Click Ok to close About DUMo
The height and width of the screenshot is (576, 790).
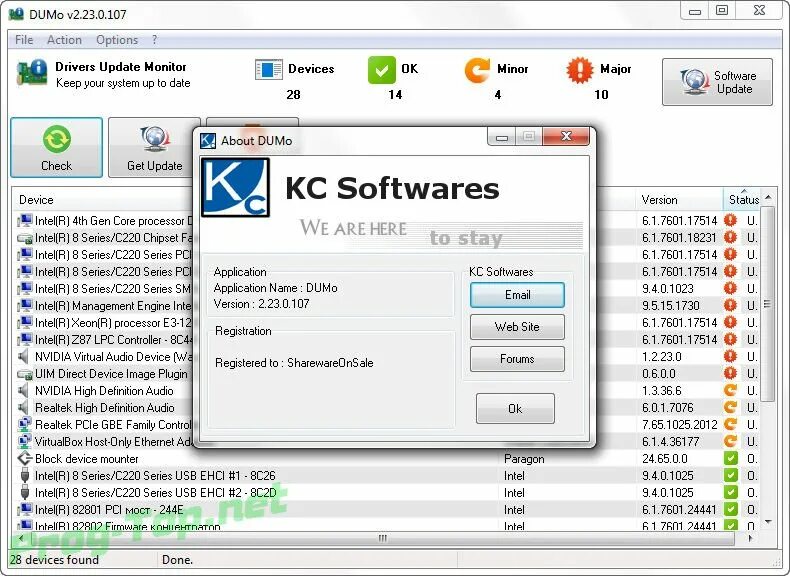click(x=515, y=409)
